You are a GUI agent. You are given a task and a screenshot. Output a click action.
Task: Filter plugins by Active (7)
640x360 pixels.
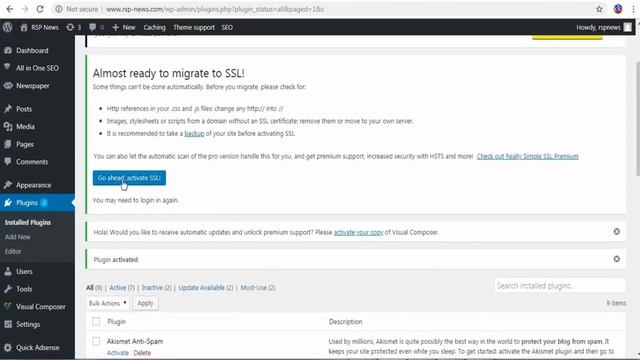[x=122, y=288]
